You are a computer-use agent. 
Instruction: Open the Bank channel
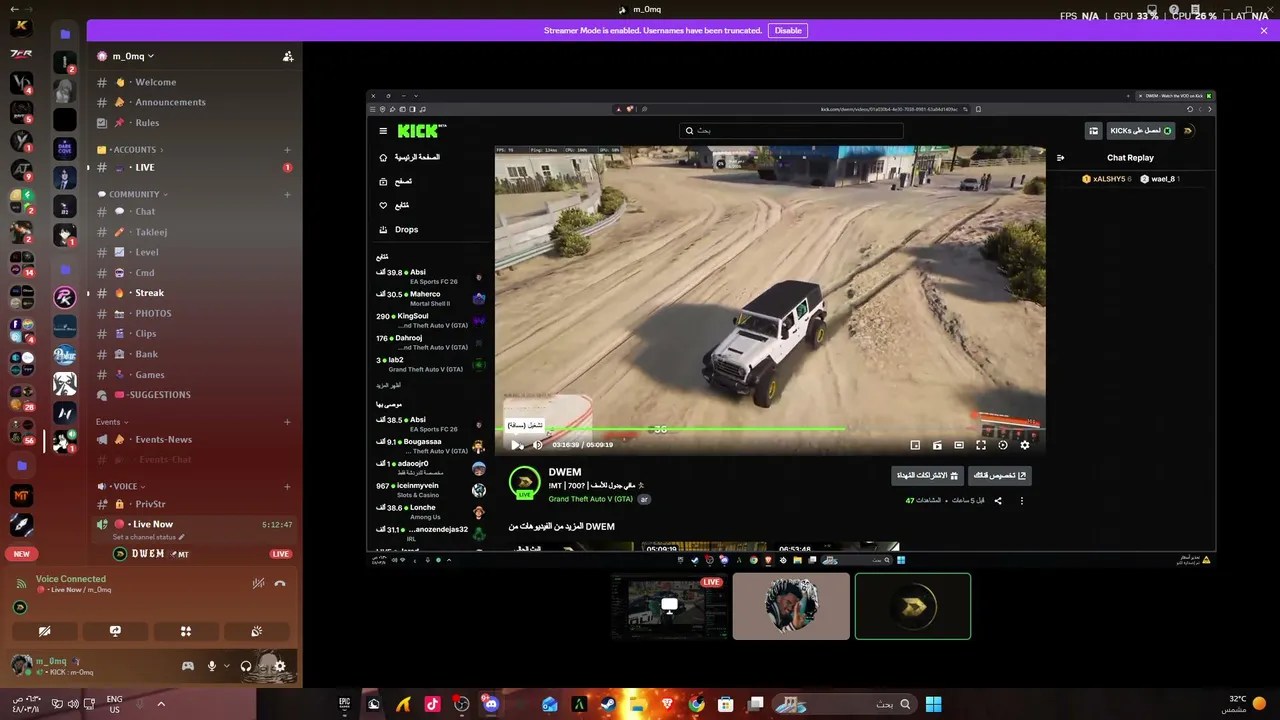click(x=194, y=354)
